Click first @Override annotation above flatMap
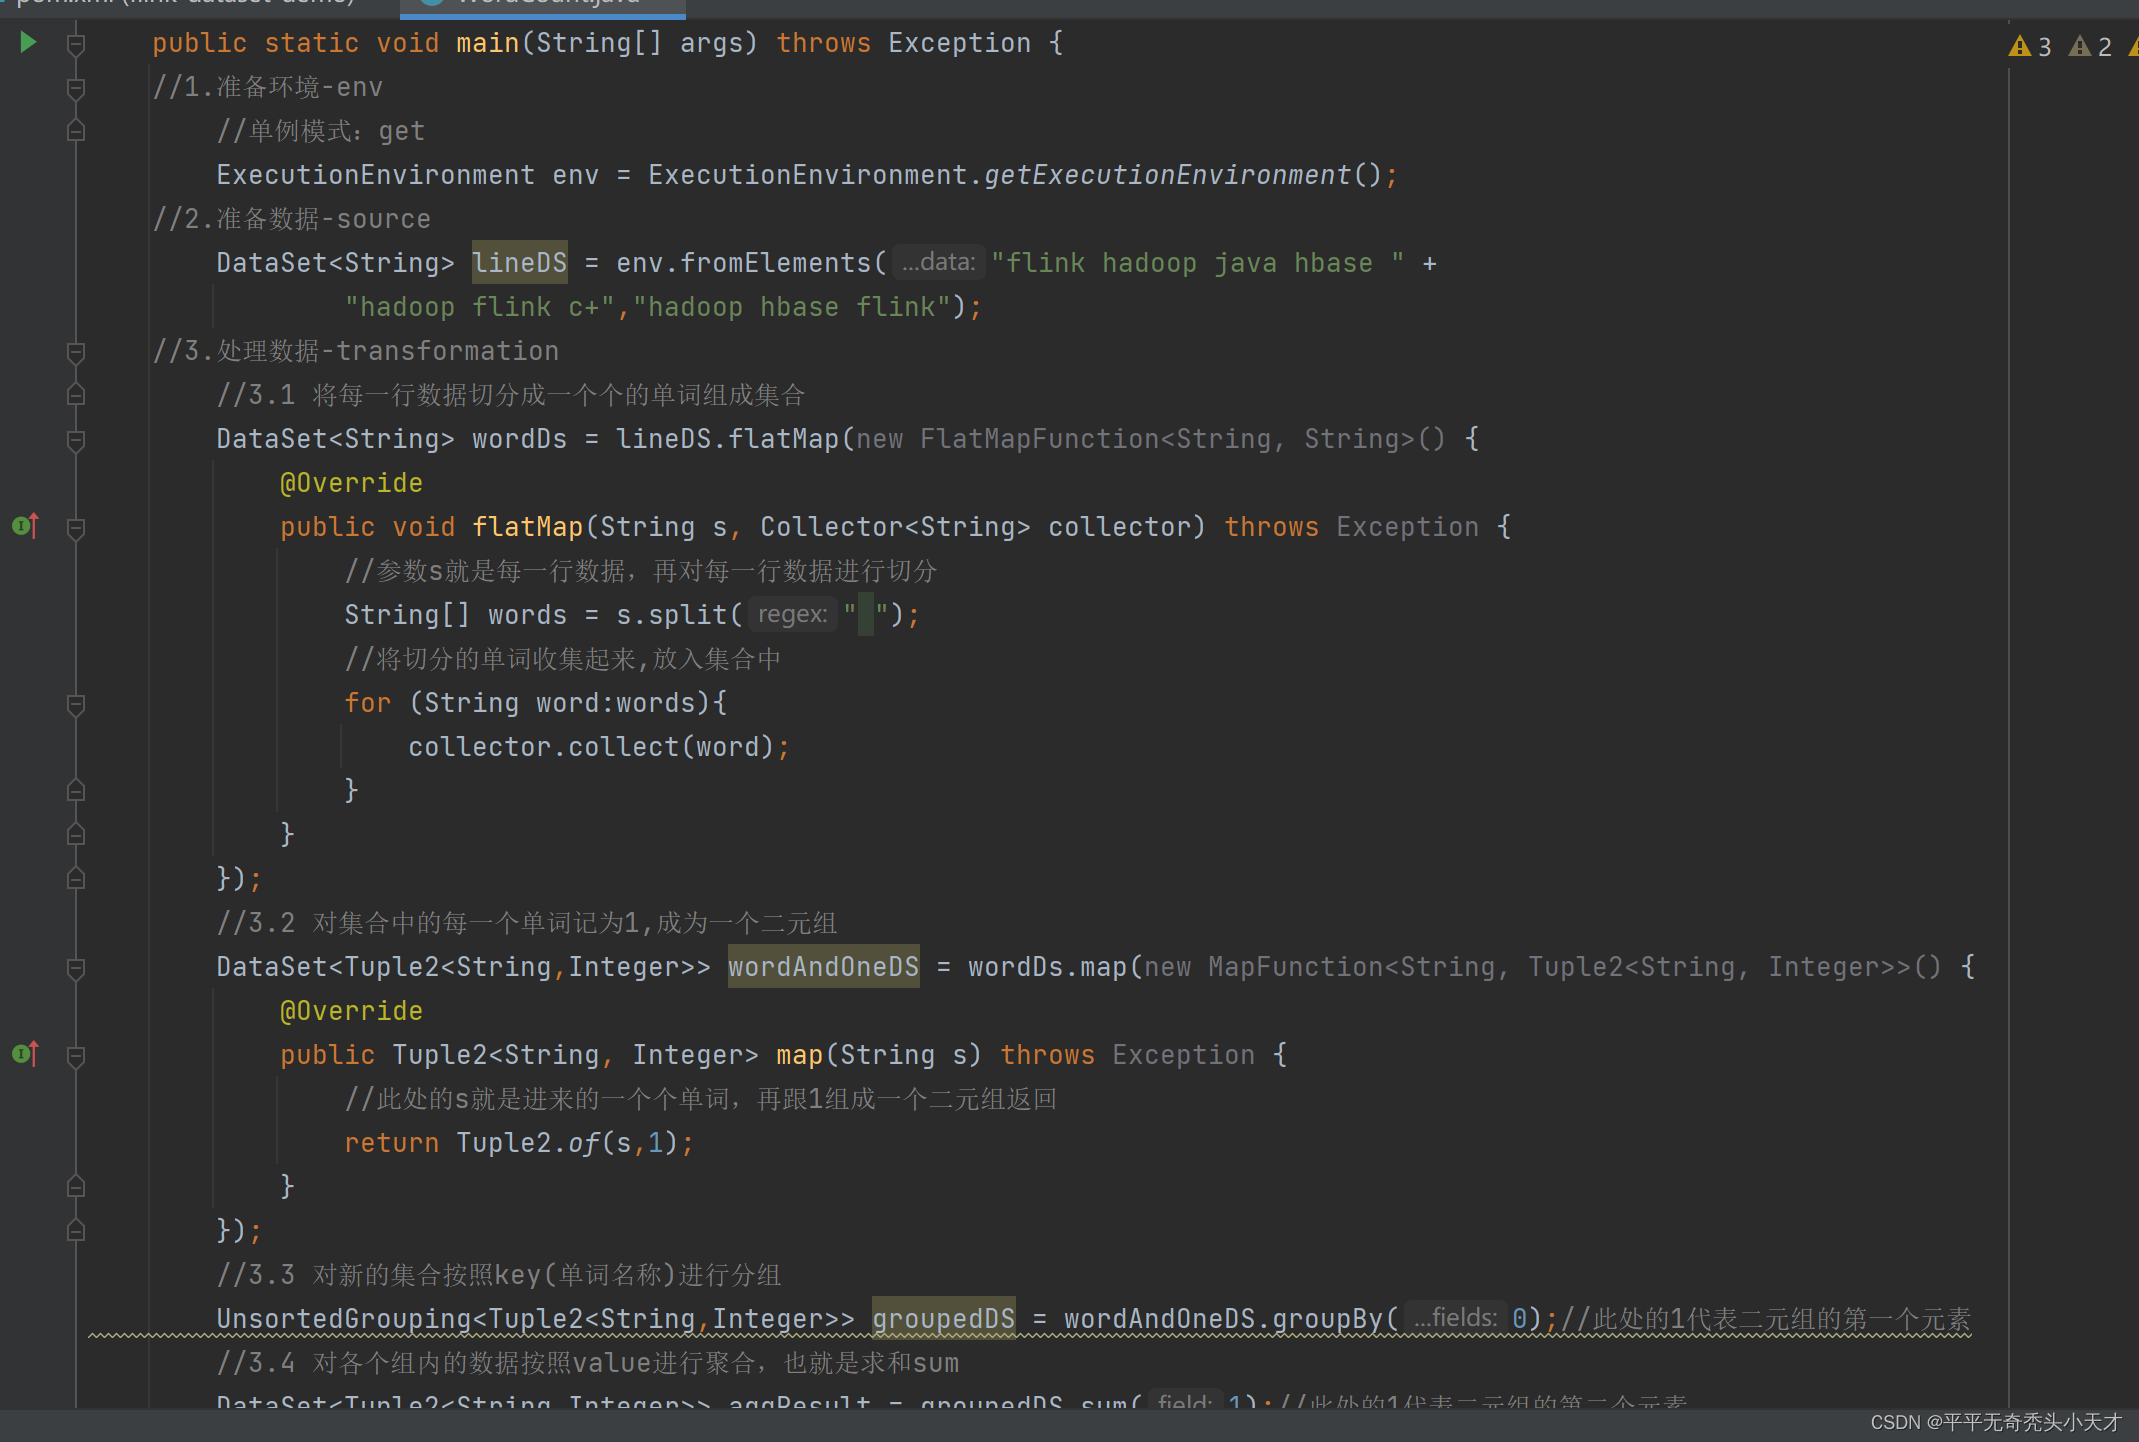 (x=351, y=483)
